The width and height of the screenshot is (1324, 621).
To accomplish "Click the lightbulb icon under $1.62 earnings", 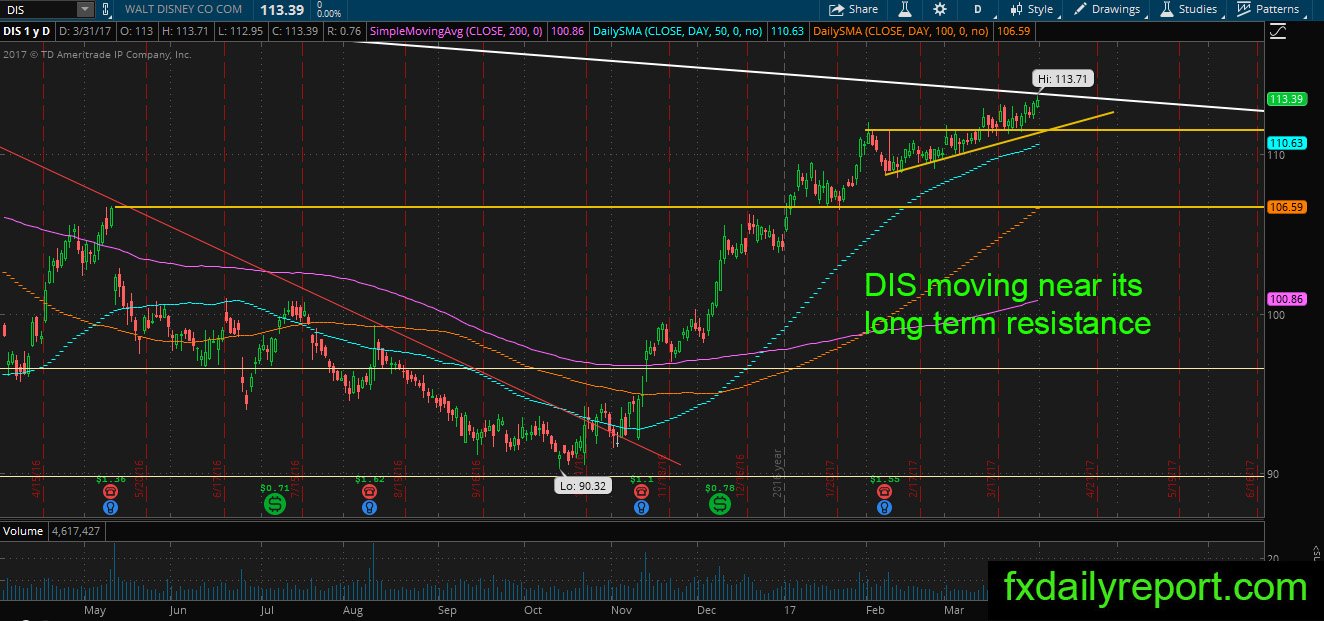I will coord(369,507).
